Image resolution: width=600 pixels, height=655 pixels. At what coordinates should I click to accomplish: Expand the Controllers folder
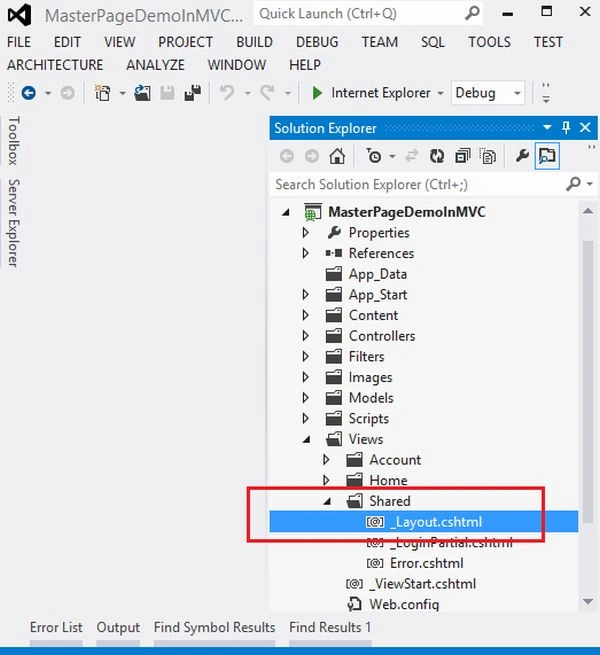305,335
